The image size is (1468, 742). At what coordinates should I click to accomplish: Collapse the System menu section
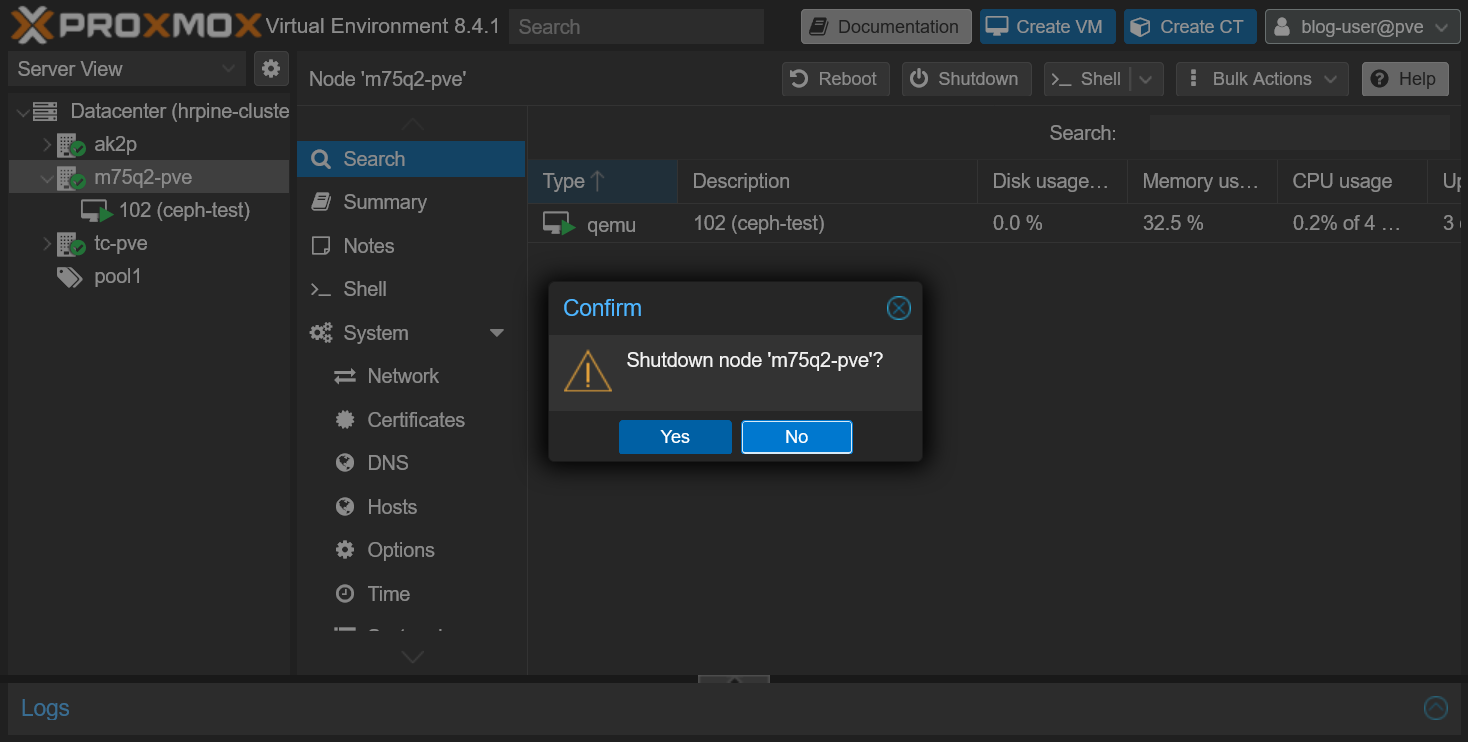click(x=497, y=333)
